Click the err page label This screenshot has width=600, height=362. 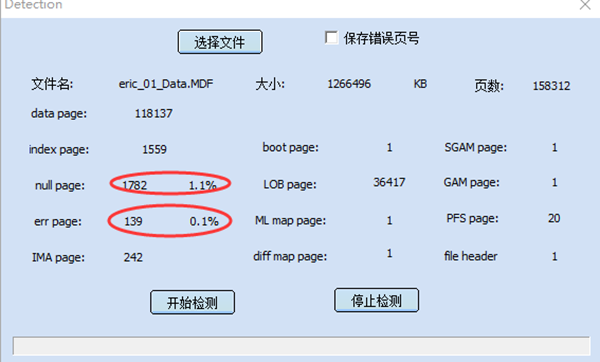pyautogui.click(x=58, y=222)
